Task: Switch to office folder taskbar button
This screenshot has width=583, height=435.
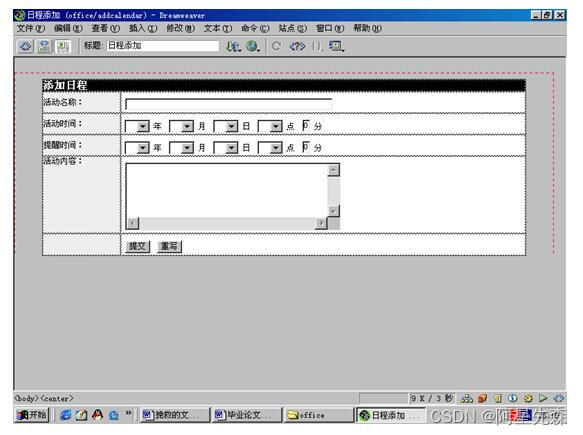Action: coord(319,415)
